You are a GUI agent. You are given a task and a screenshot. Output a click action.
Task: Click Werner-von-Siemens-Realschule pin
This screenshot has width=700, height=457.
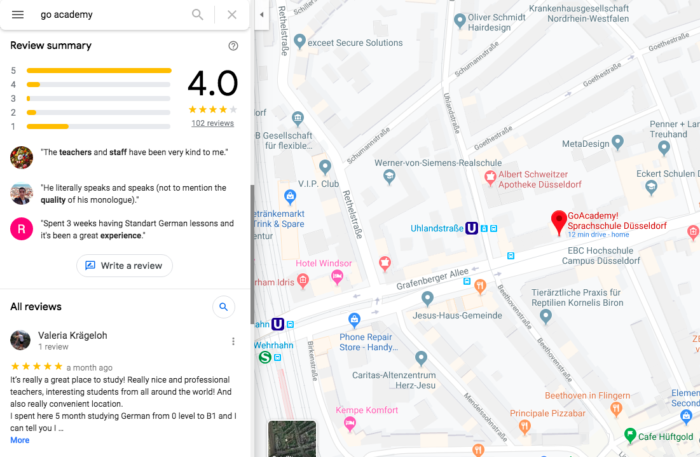389,177
